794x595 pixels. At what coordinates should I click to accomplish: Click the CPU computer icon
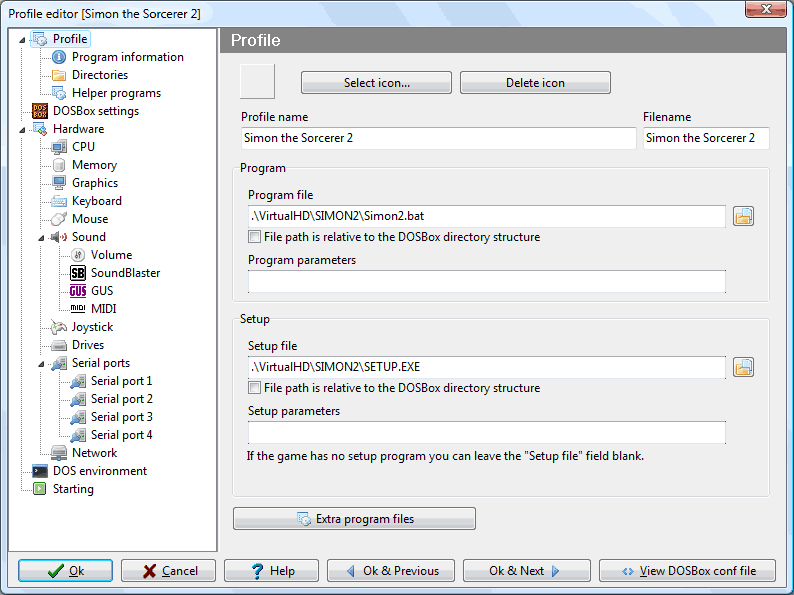(59, 147)
